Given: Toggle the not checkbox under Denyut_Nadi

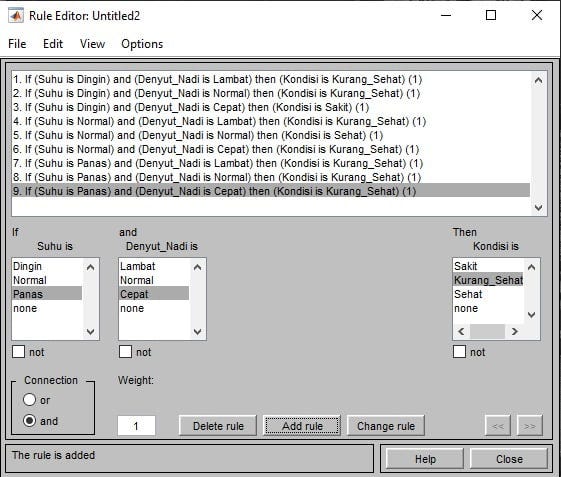Looking at the screenshot, I should coord(125,352).
